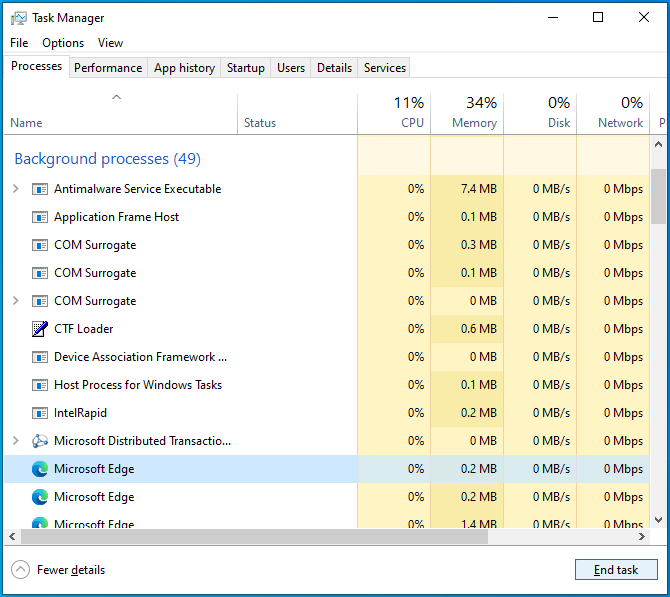This screenshot has width=670, height=597.
Task: Expand the Antimalware Service Executable row
Action: click(15, 189)
